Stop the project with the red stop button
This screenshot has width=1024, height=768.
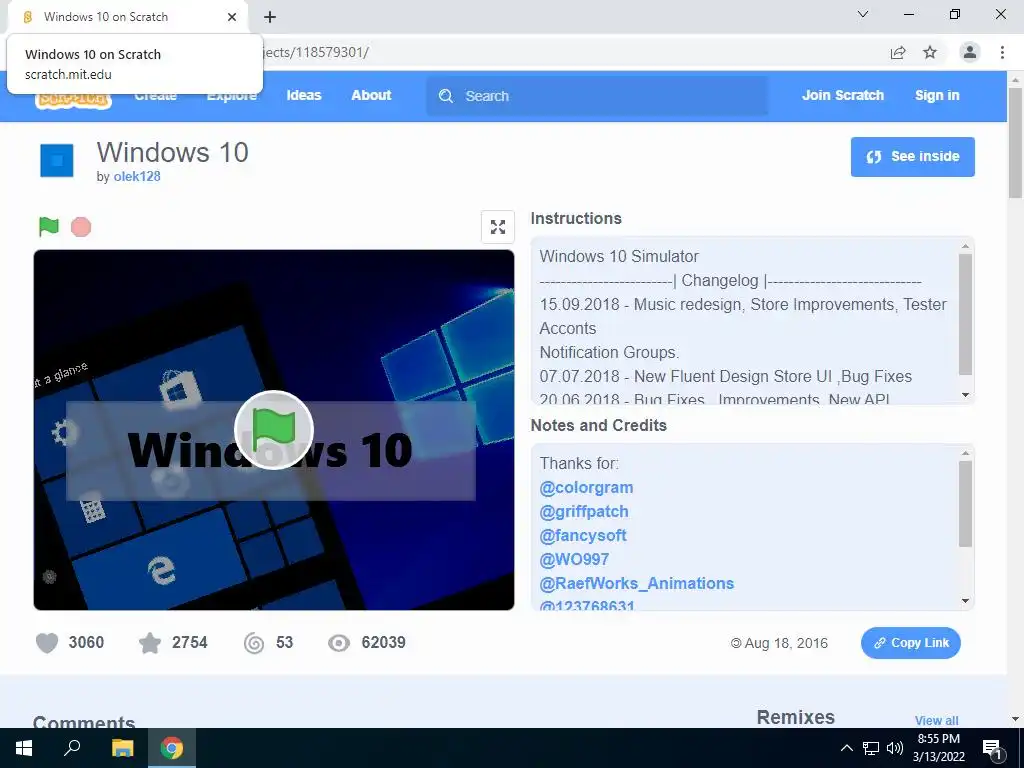click(x=81, y=227)
